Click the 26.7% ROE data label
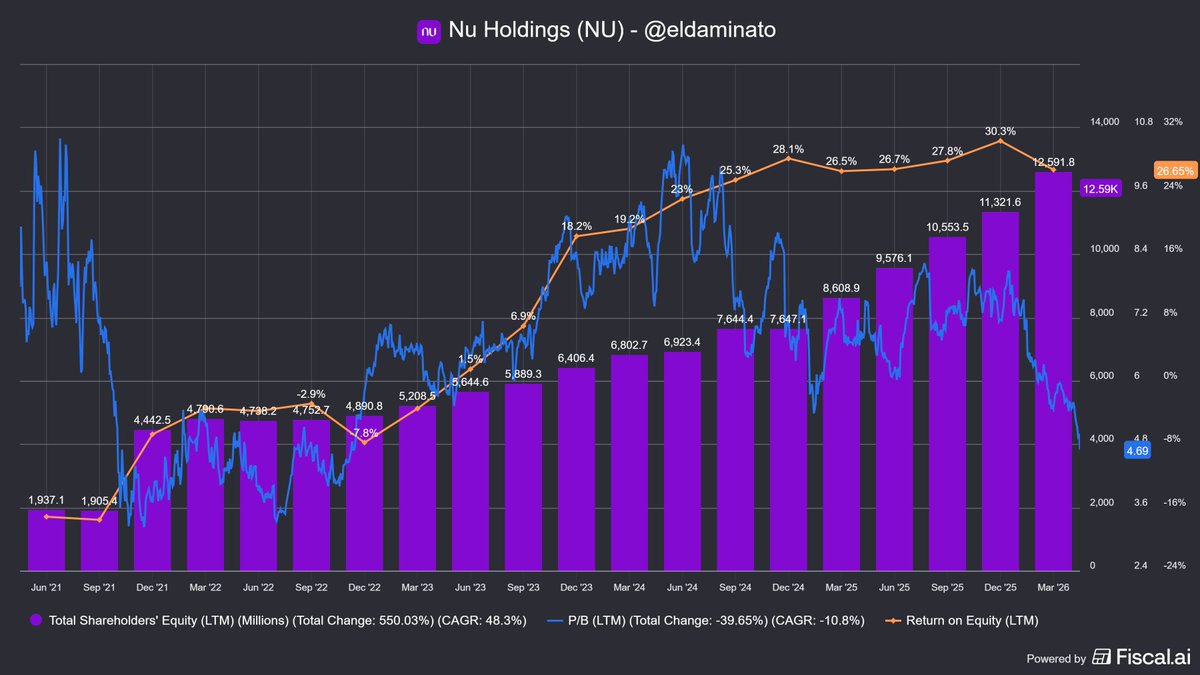The width and height of the screenshot is (1200, 675). pyautogui.click(x=894, y=159)
